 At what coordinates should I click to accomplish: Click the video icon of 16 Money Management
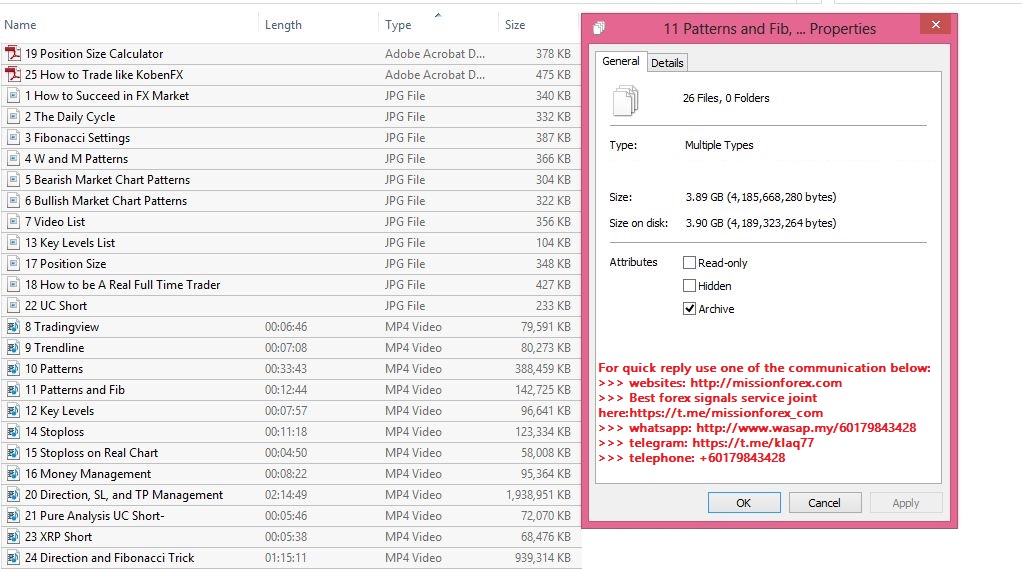click(13, 474)
